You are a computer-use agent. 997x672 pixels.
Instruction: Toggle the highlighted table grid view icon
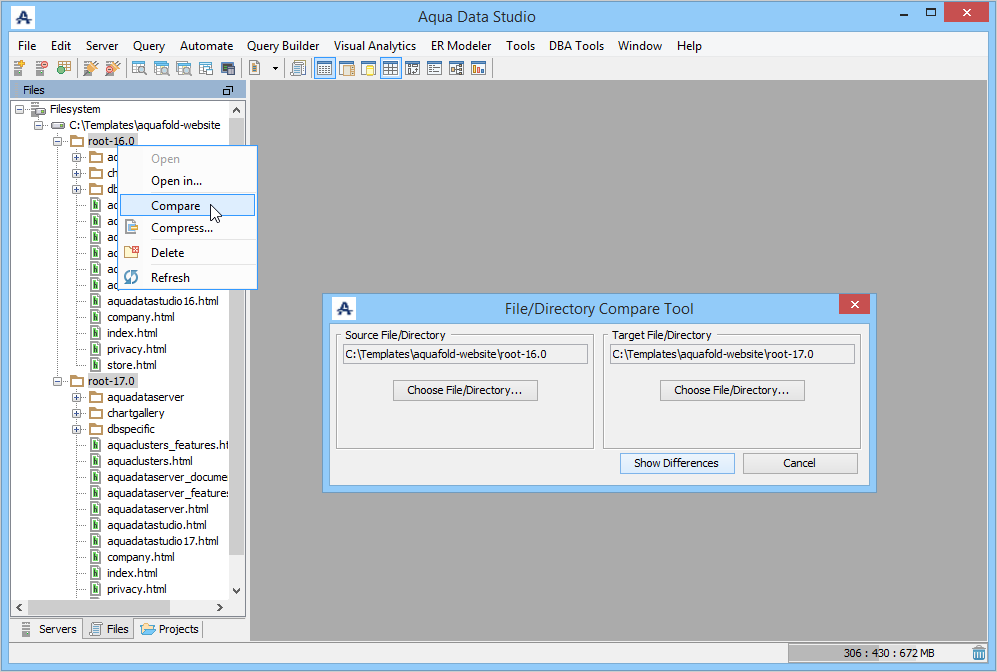[390, 68]
